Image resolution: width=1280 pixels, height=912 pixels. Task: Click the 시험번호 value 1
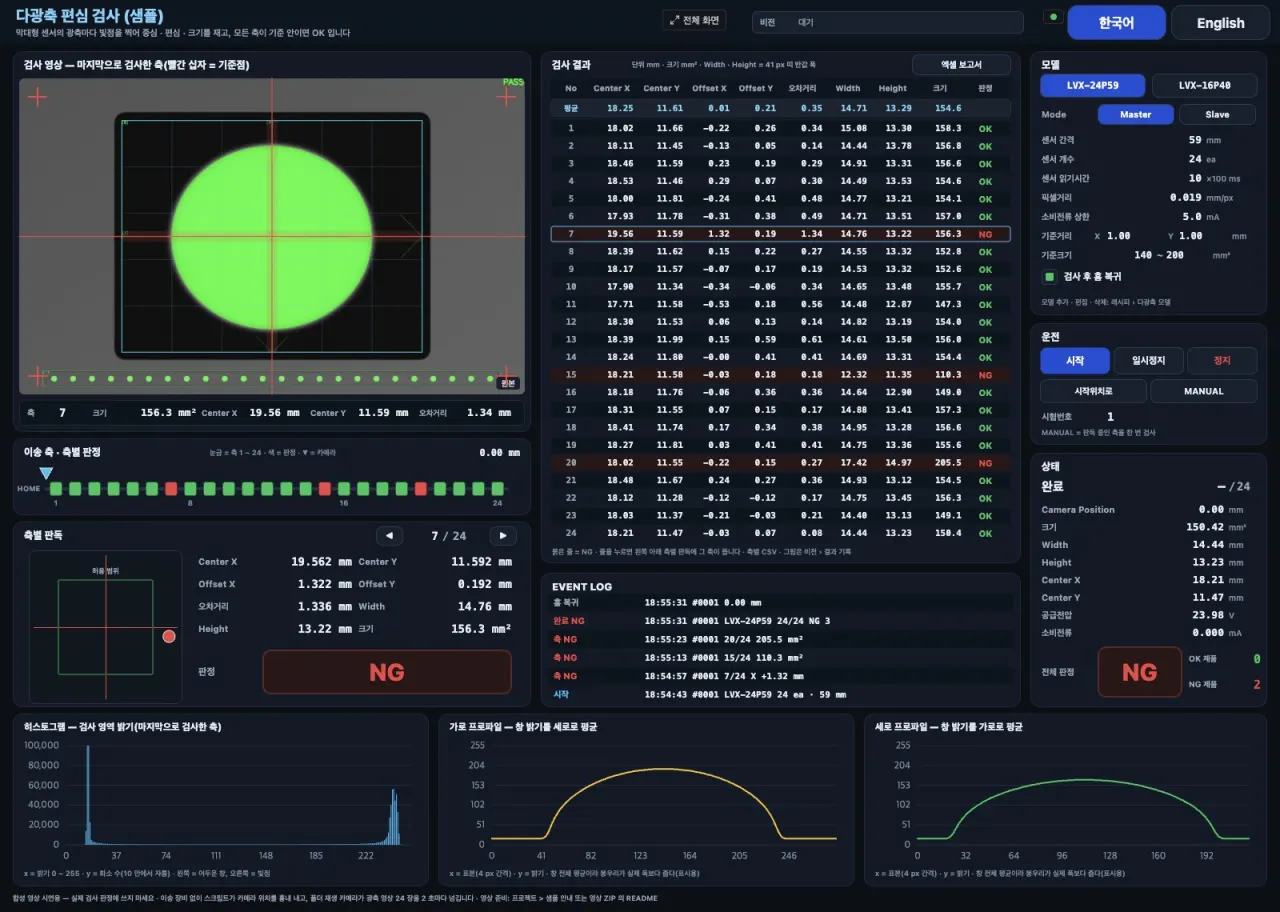pyautogui.click(x=1110, y=416)
